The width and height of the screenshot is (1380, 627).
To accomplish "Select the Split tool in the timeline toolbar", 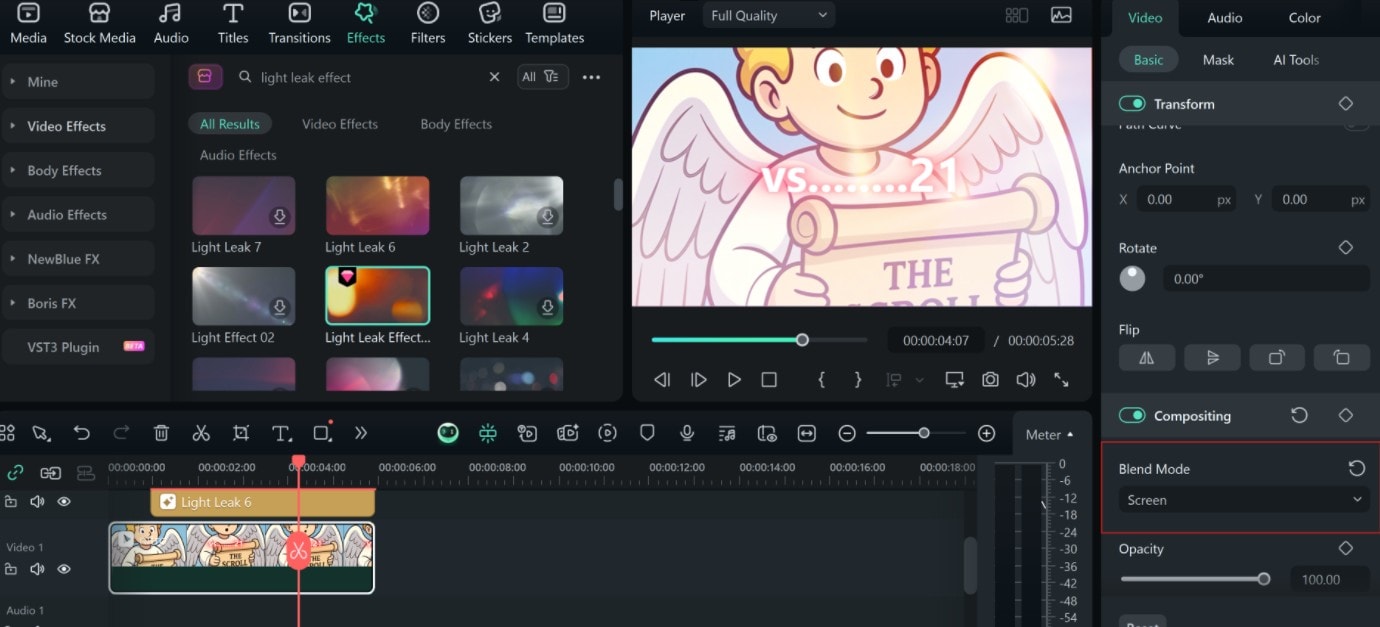I will pyautogui.click(x=201, y=433).
